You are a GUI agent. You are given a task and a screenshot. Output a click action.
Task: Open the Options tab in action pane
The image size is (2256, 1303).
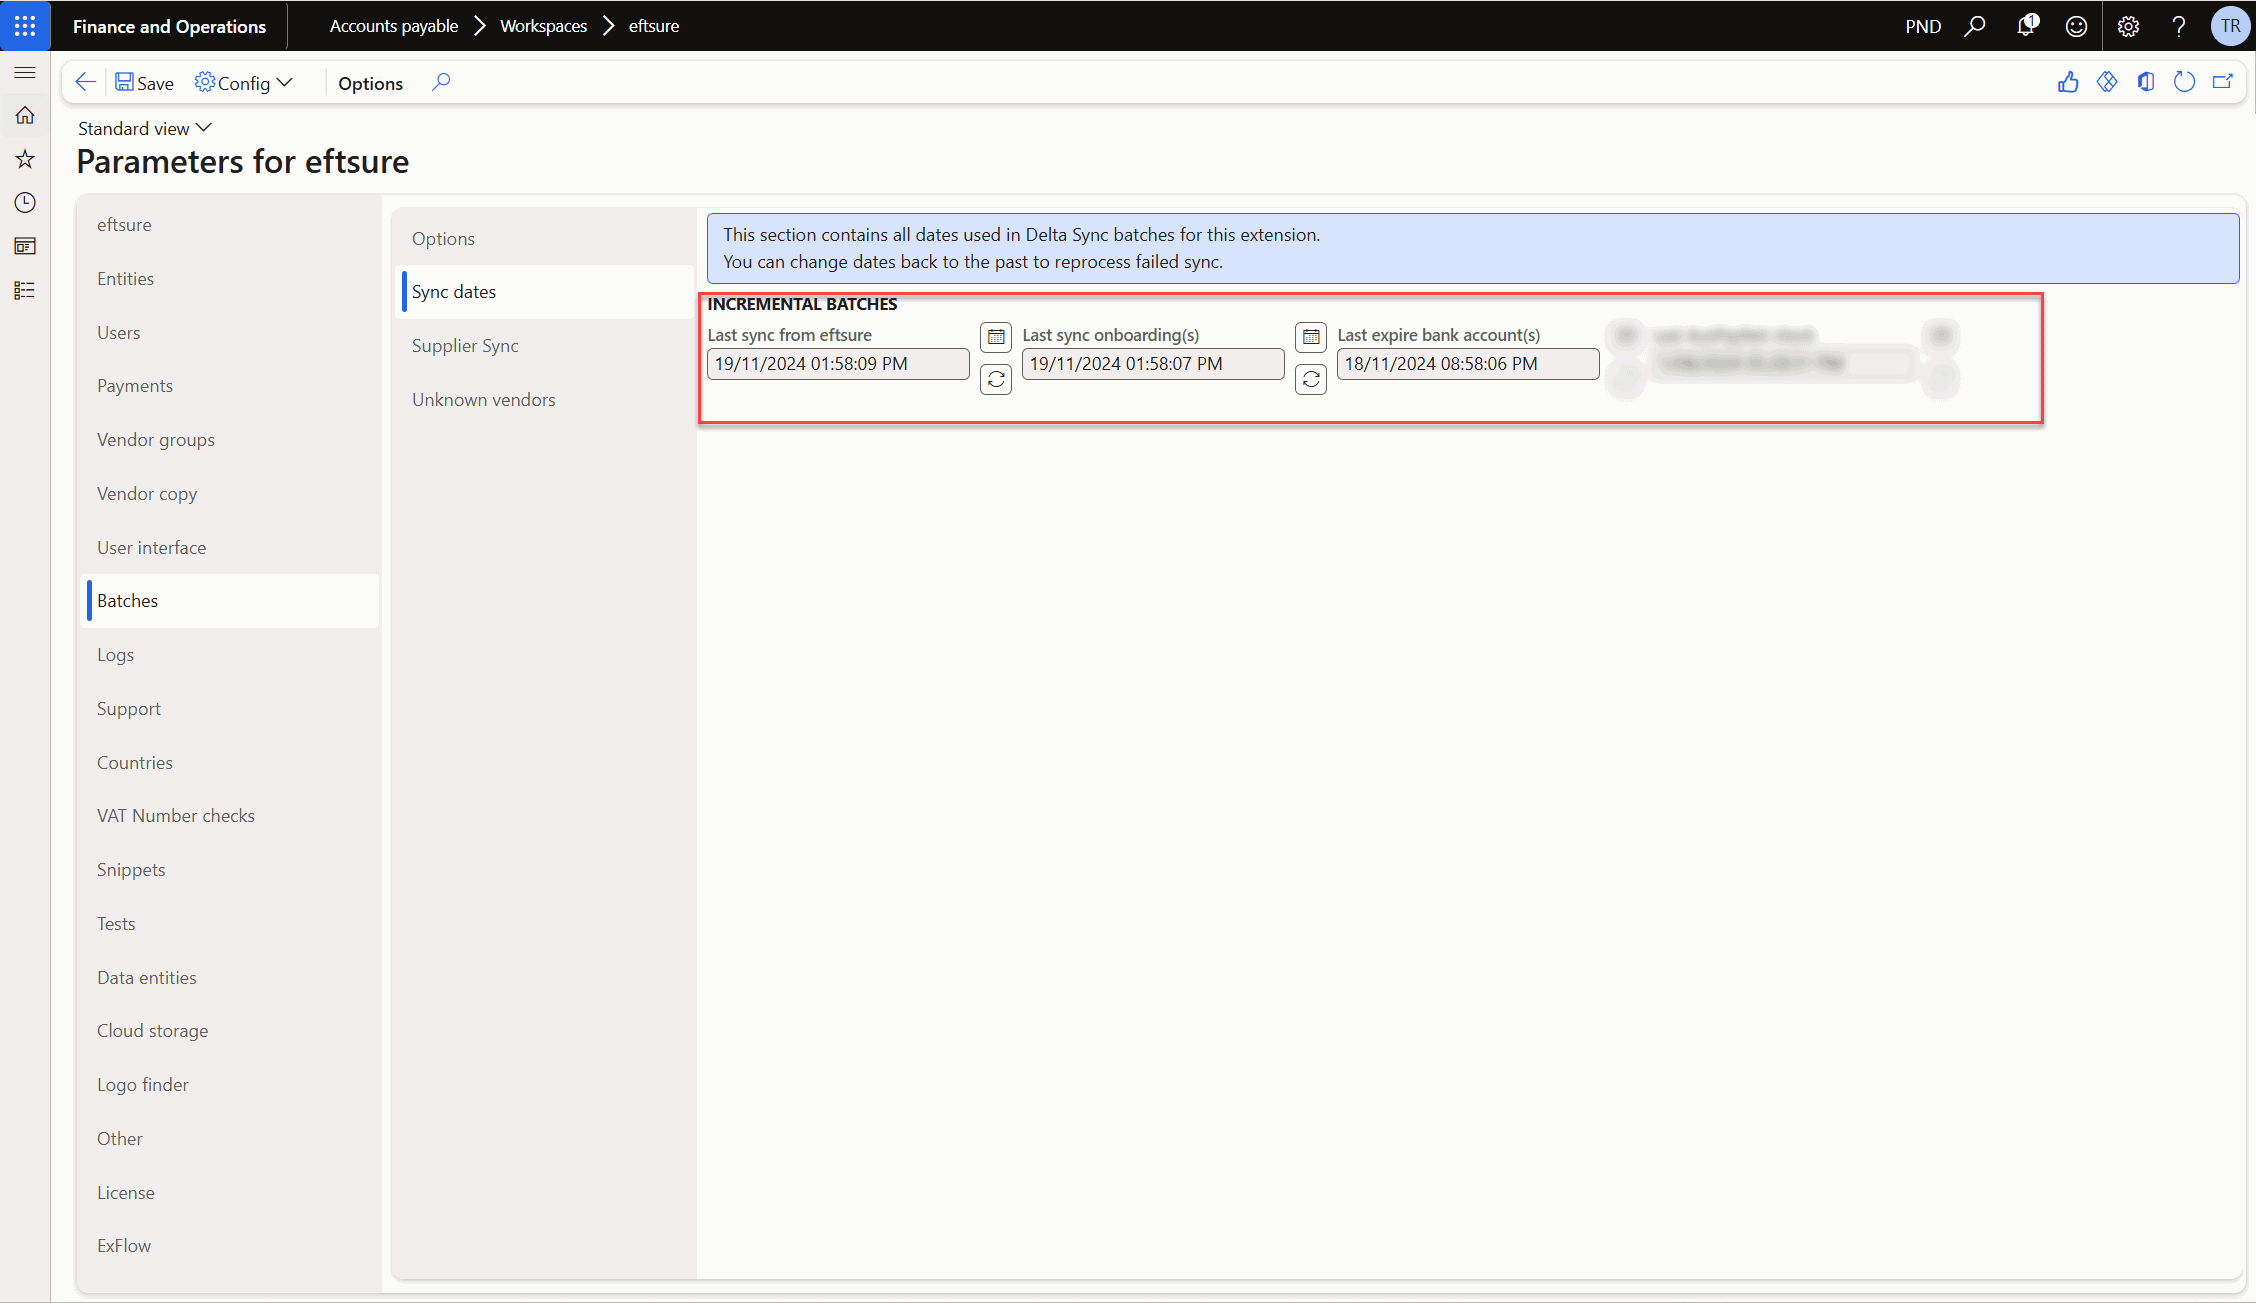370,83
